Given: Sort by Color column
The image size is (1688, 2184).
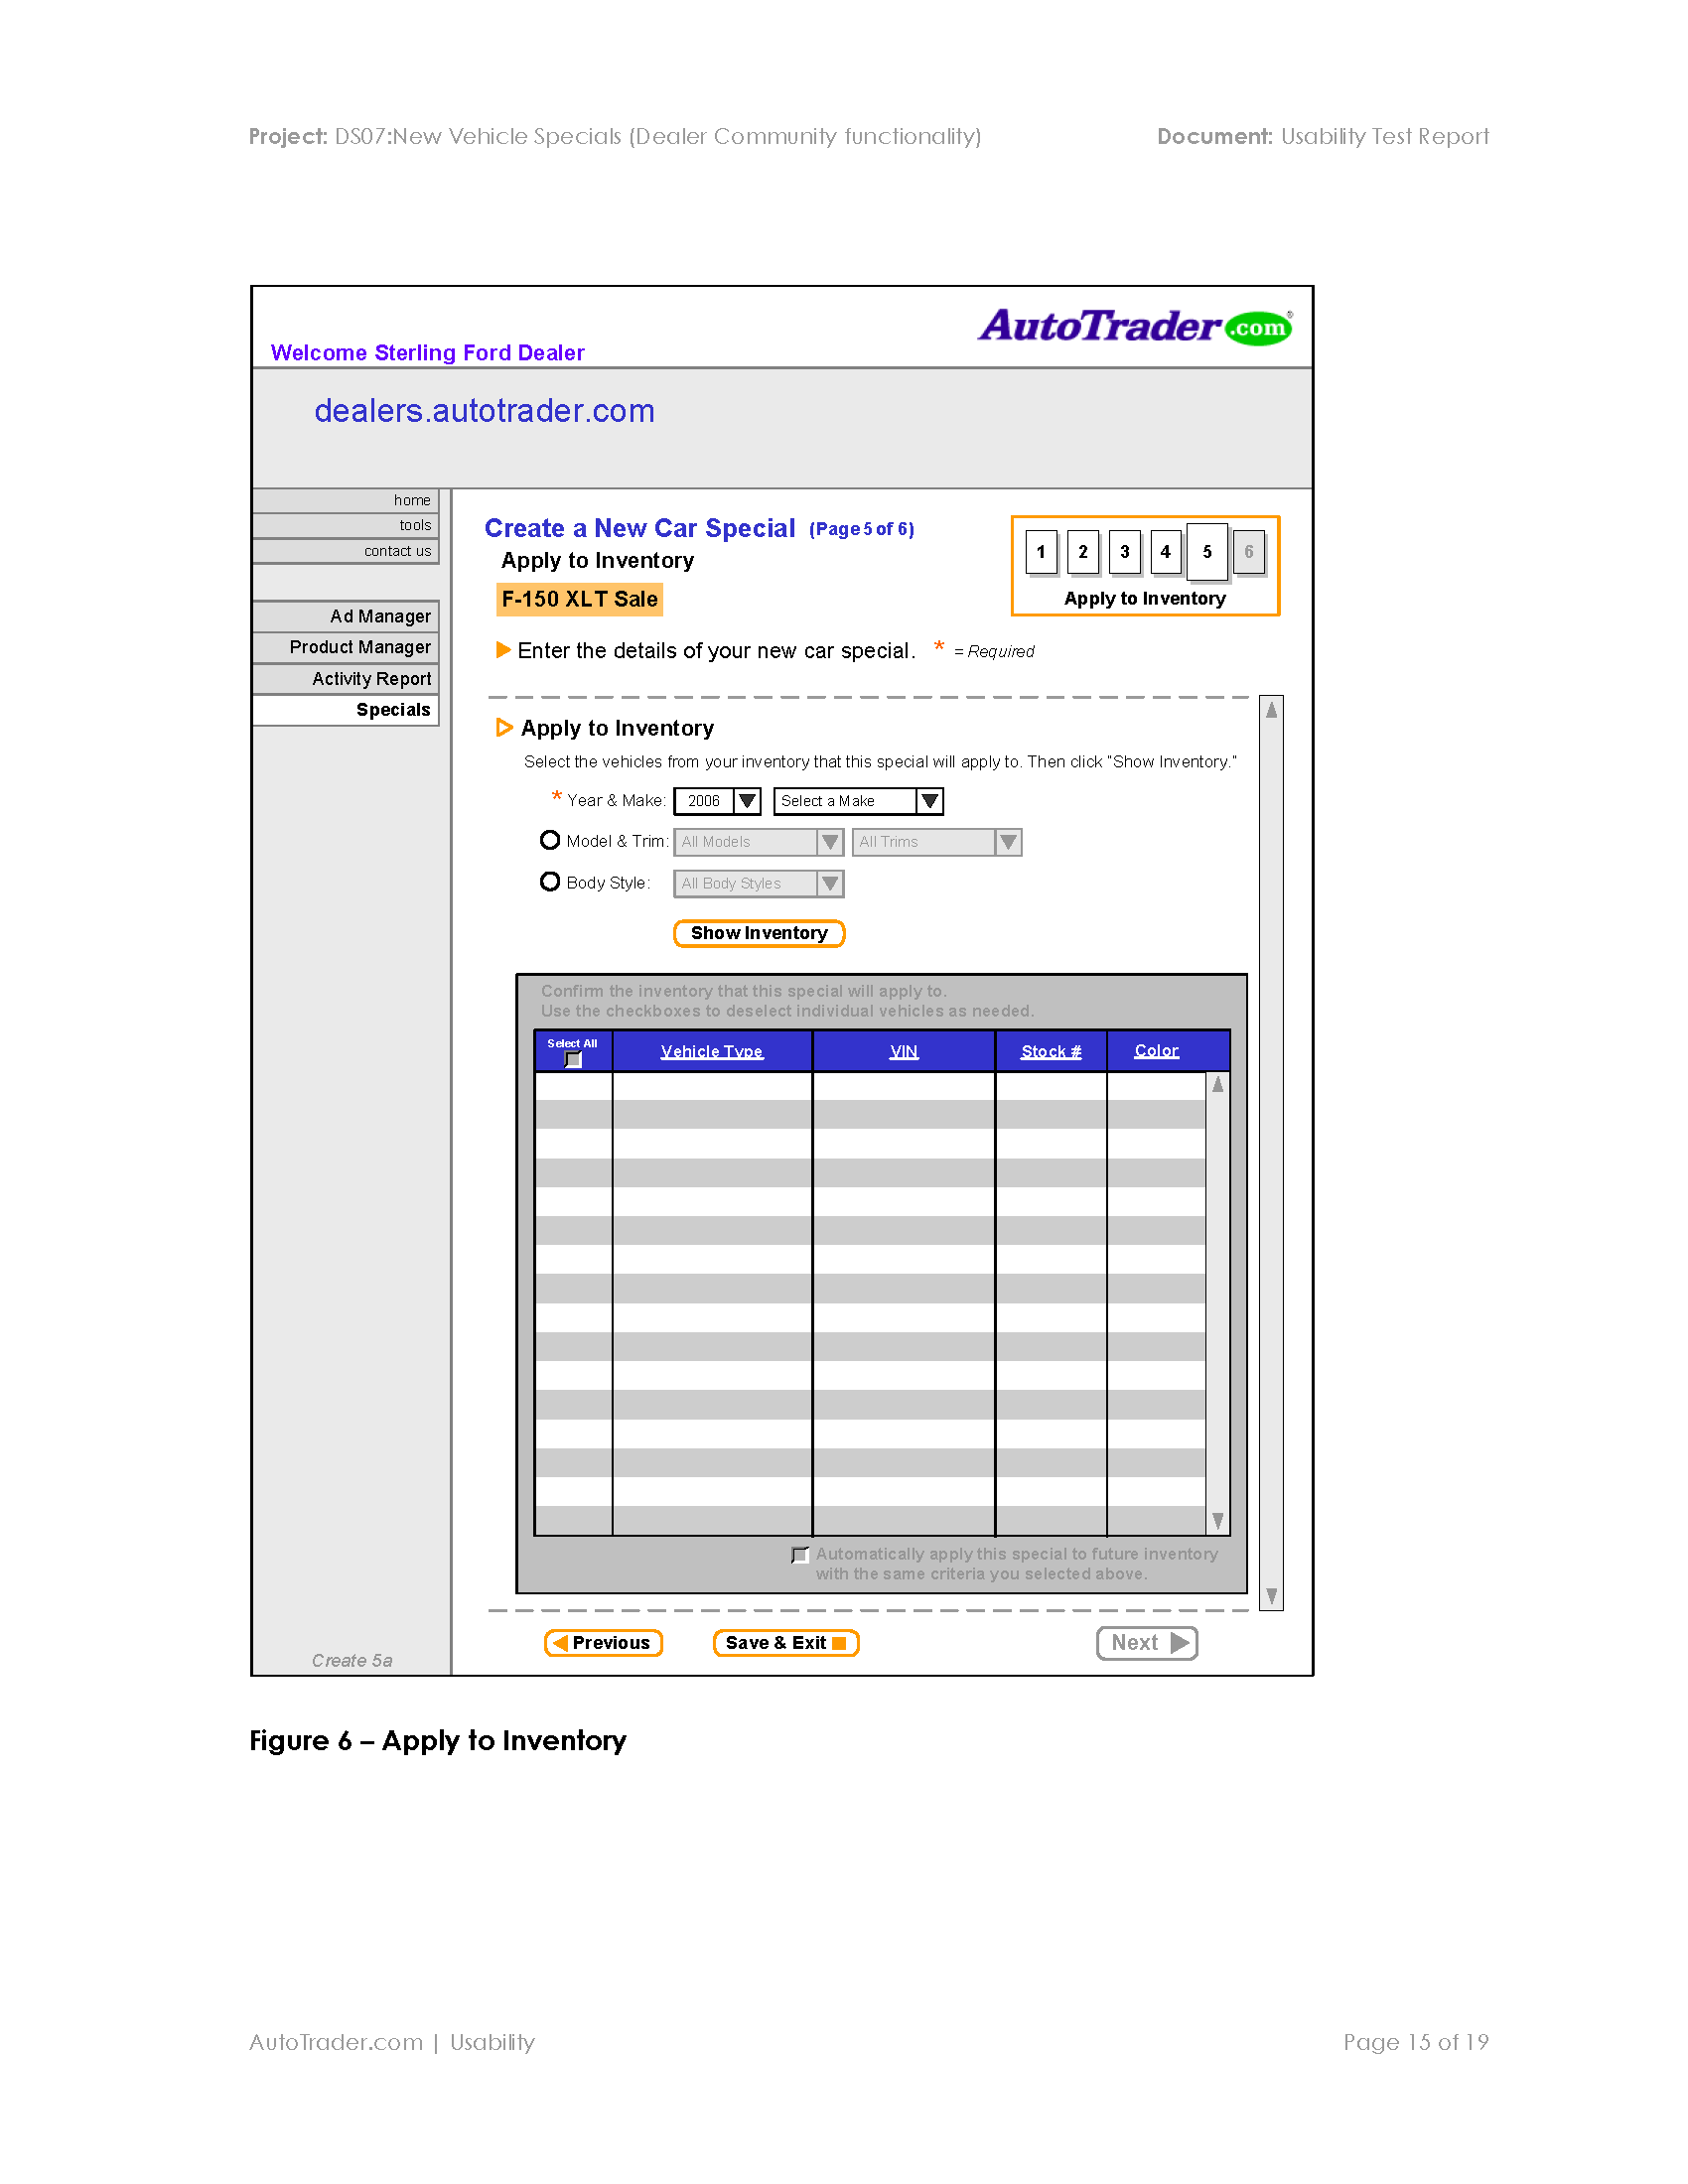Looking at the screenshot, I should (1156, 1050).
